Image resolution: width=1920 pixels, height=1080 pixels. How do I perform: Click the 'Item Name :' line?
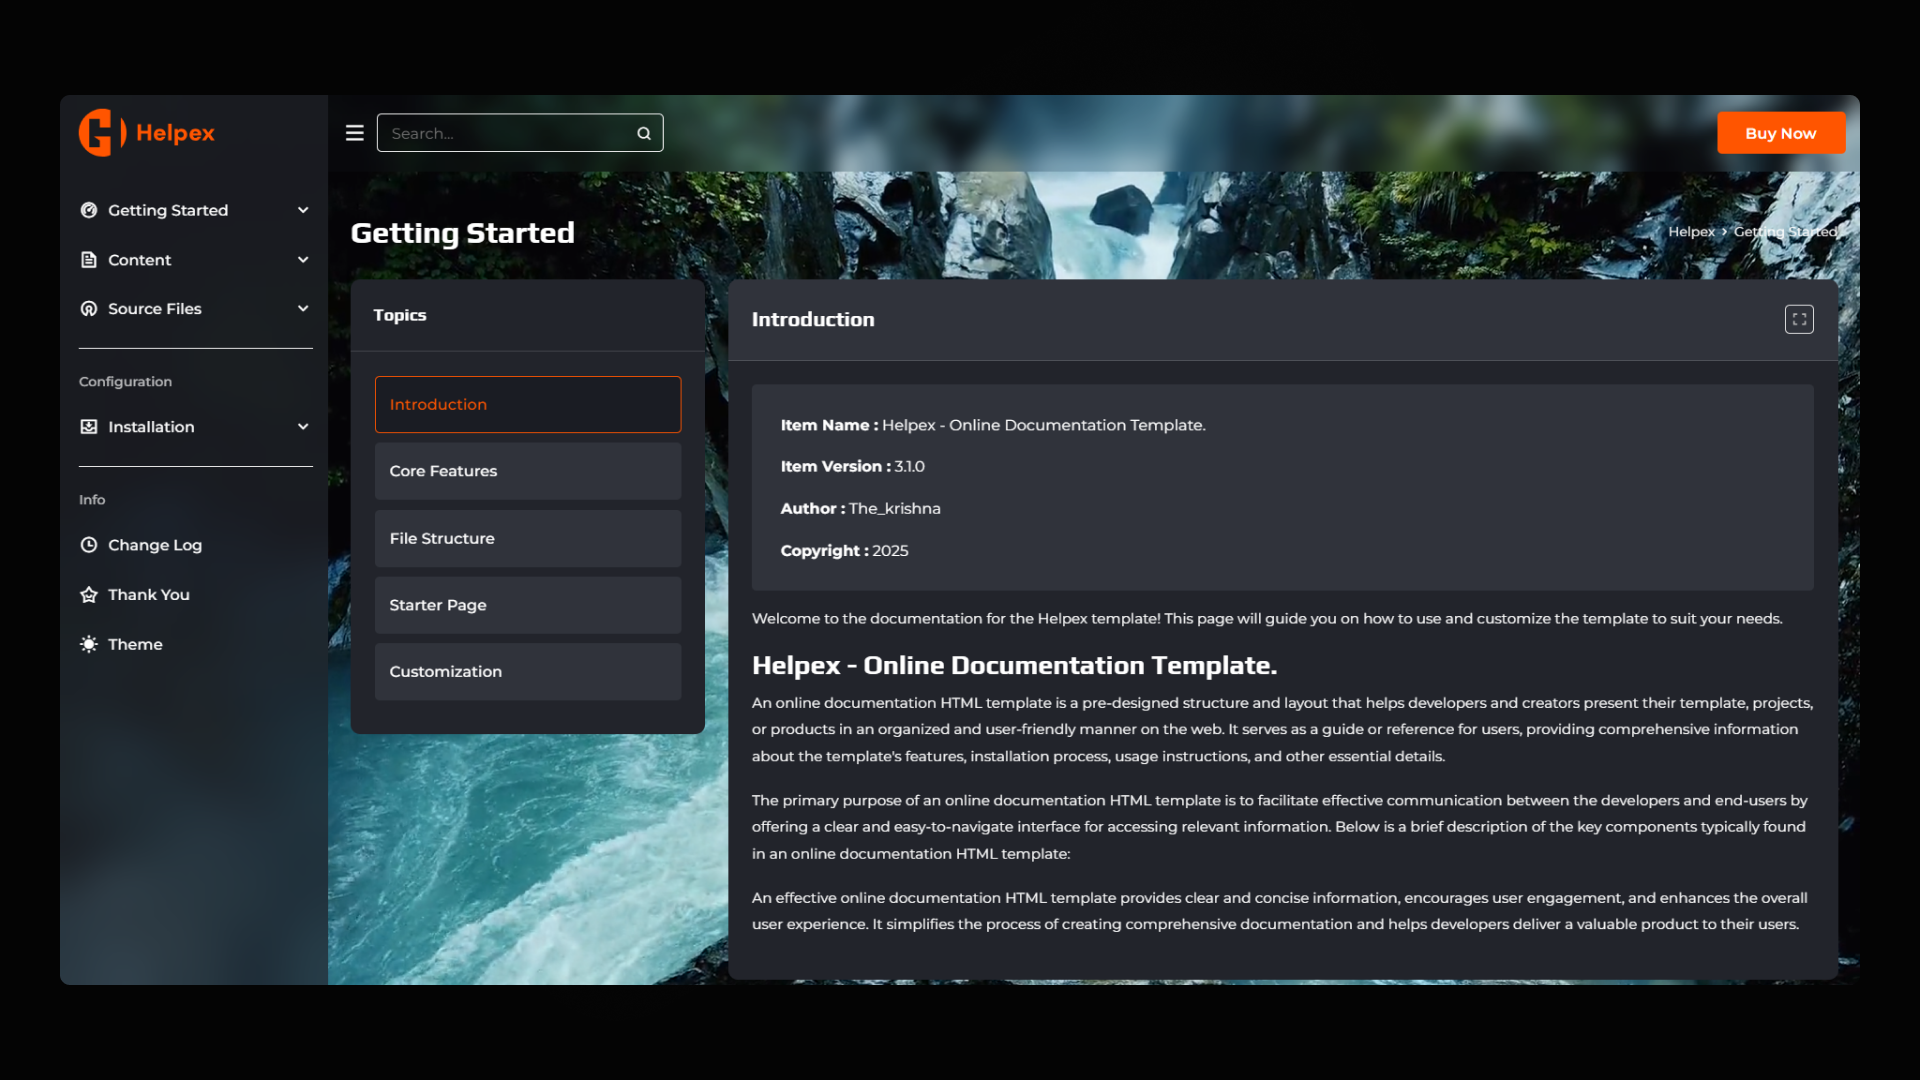(x=993, y=425)
